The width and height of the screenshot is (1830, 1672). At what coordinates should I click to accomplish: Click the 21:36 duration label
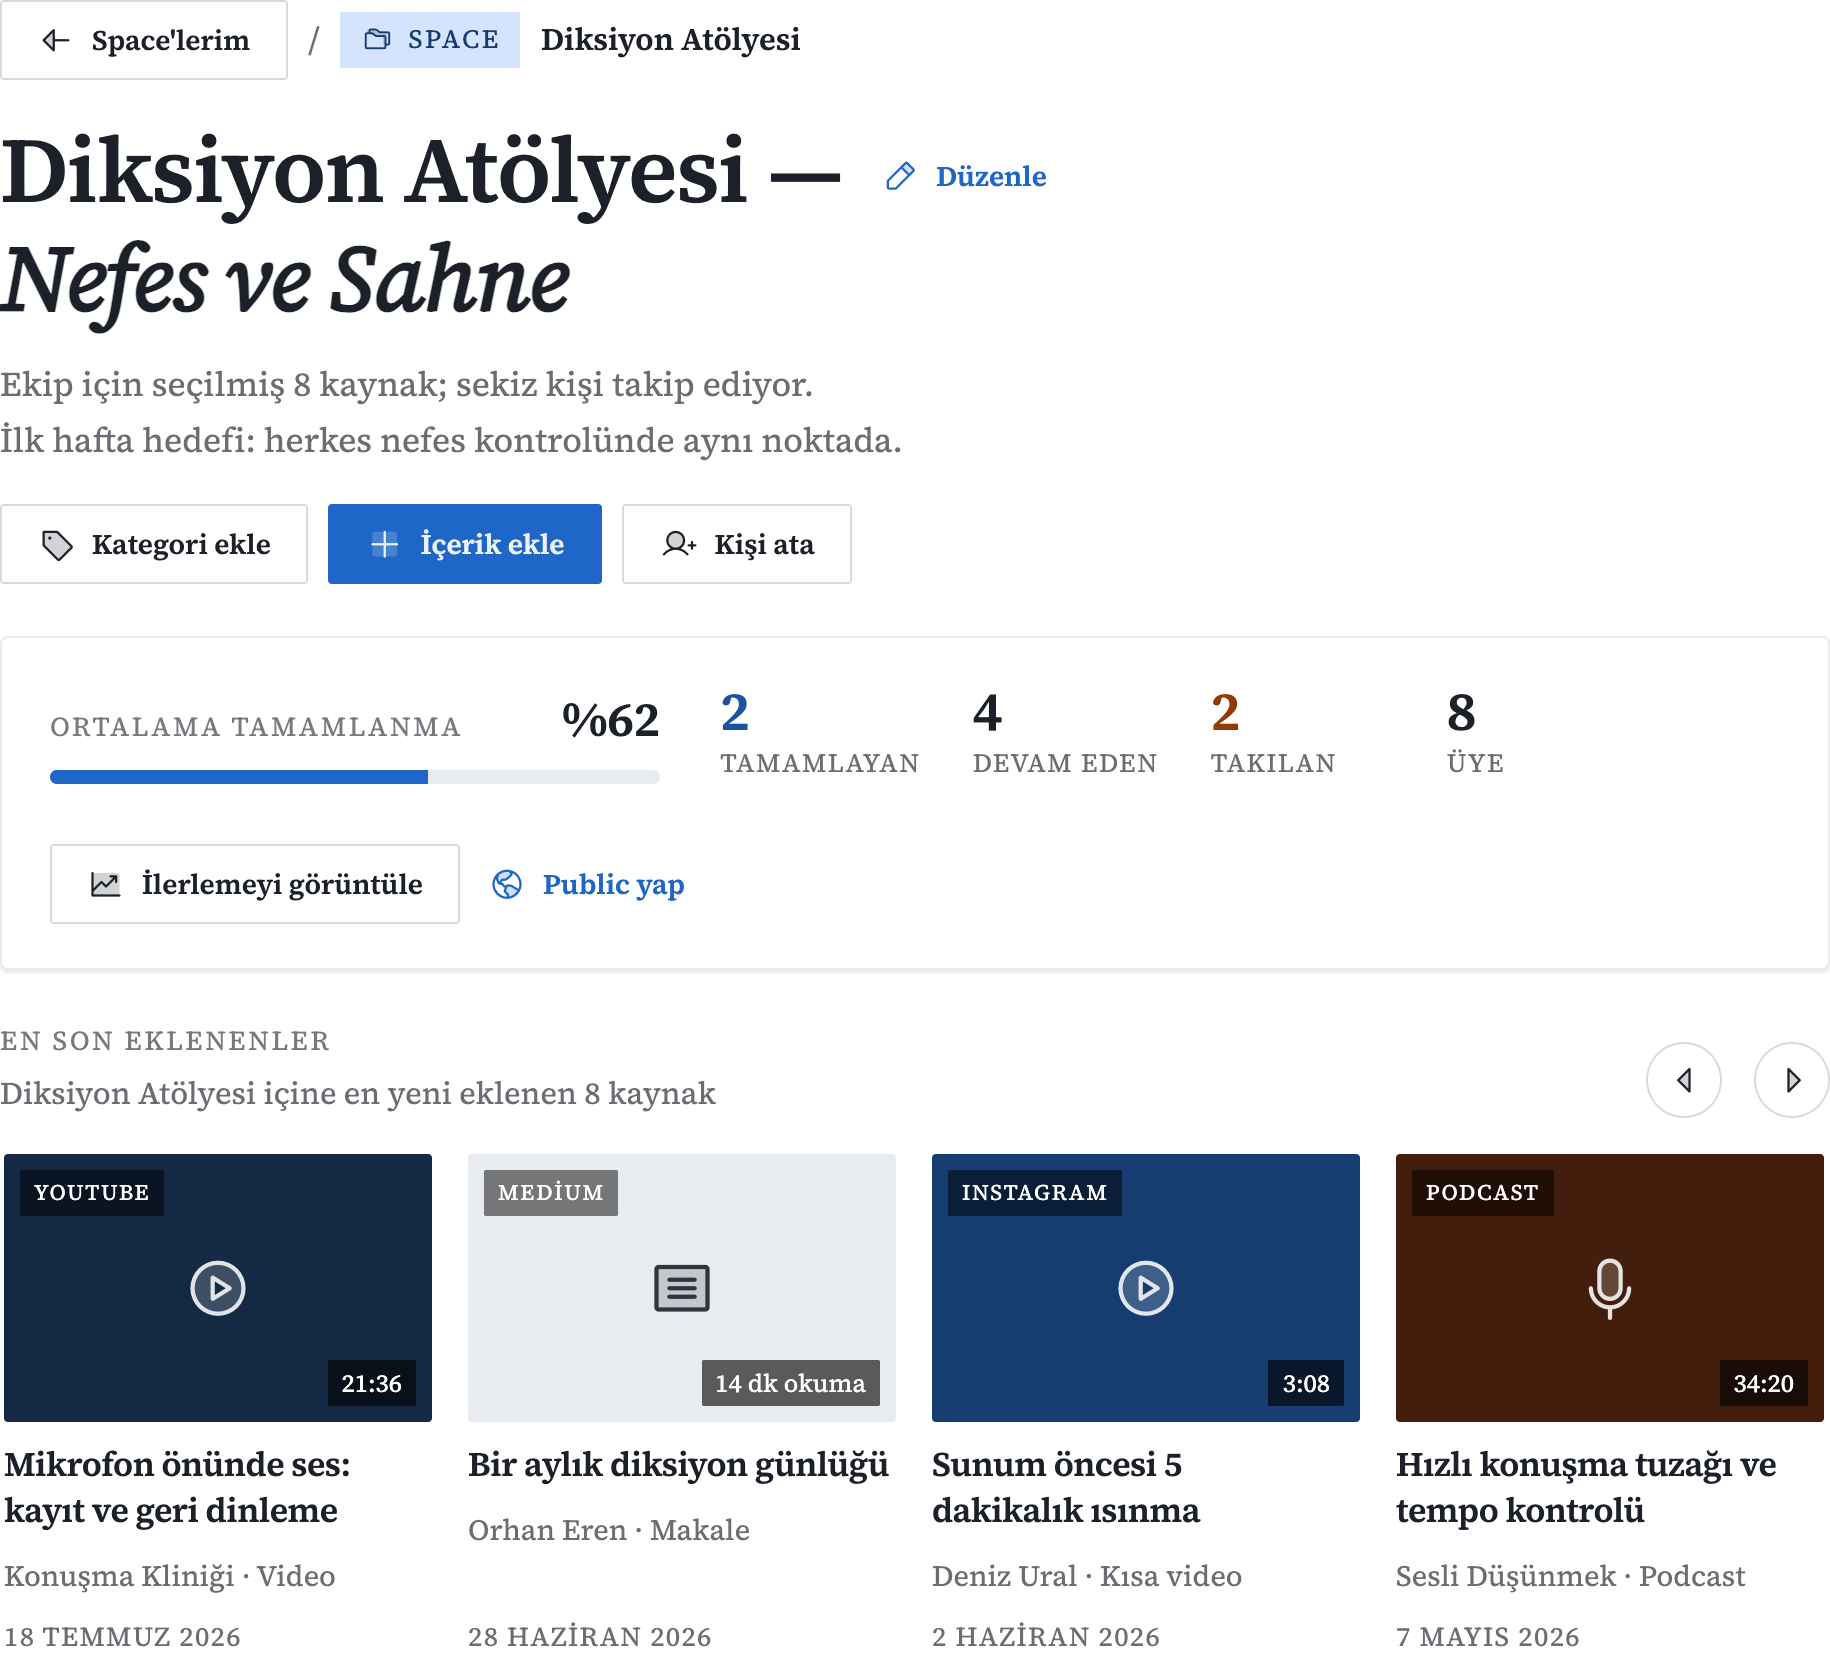[372, 1383]
